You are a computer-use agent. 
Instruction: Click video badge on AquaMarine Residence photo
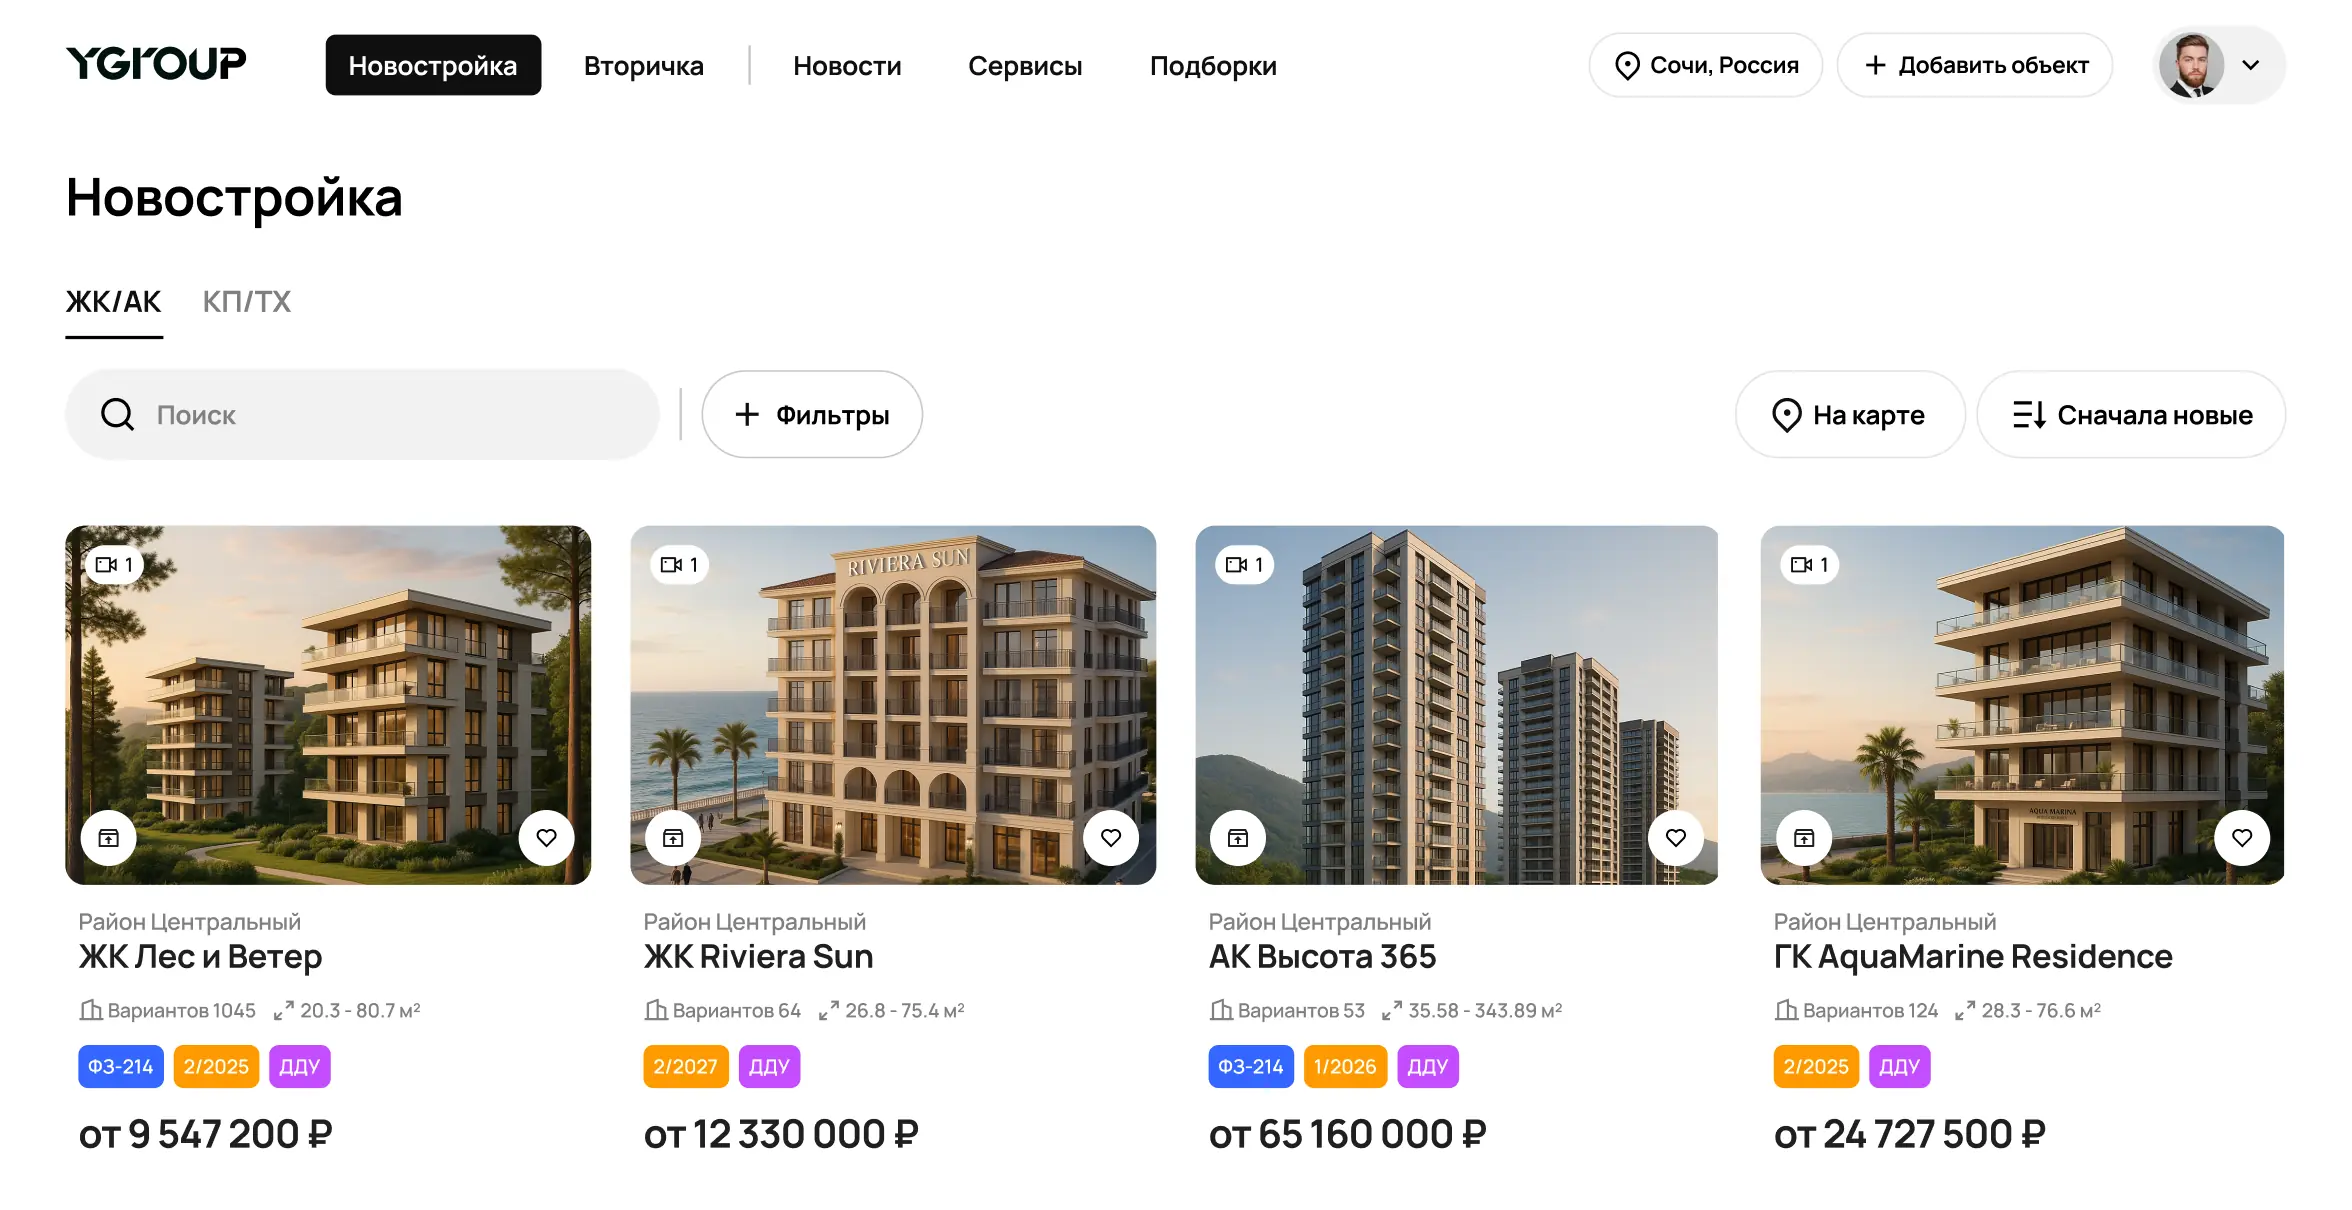pyautogui.click(x=1810, y=565)
